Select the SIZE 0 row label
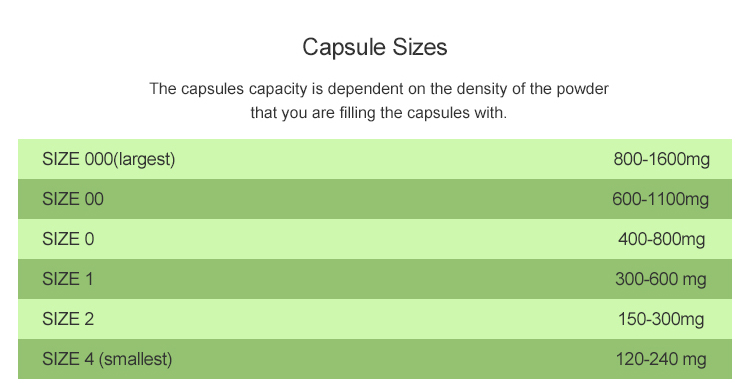Image resolution: width=750 pixels, height=383 pixels. pos(68,239)
